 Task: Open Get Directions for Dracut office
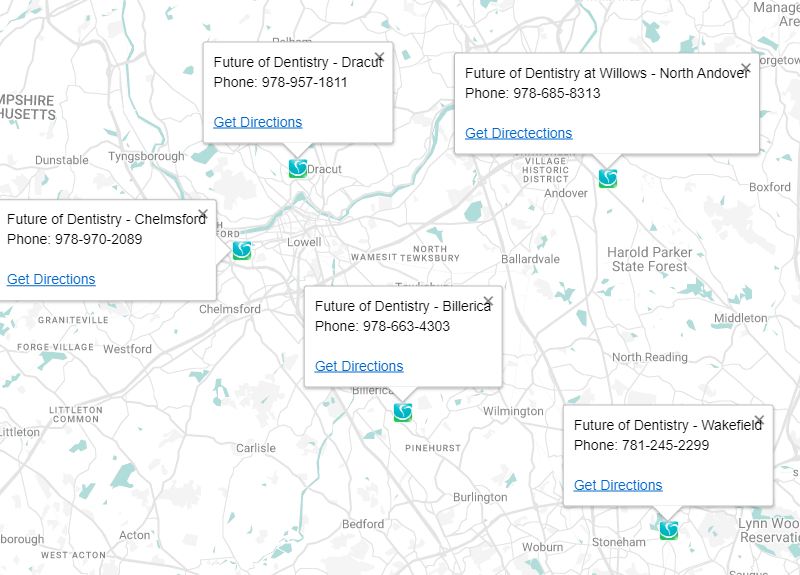[258, 122]
